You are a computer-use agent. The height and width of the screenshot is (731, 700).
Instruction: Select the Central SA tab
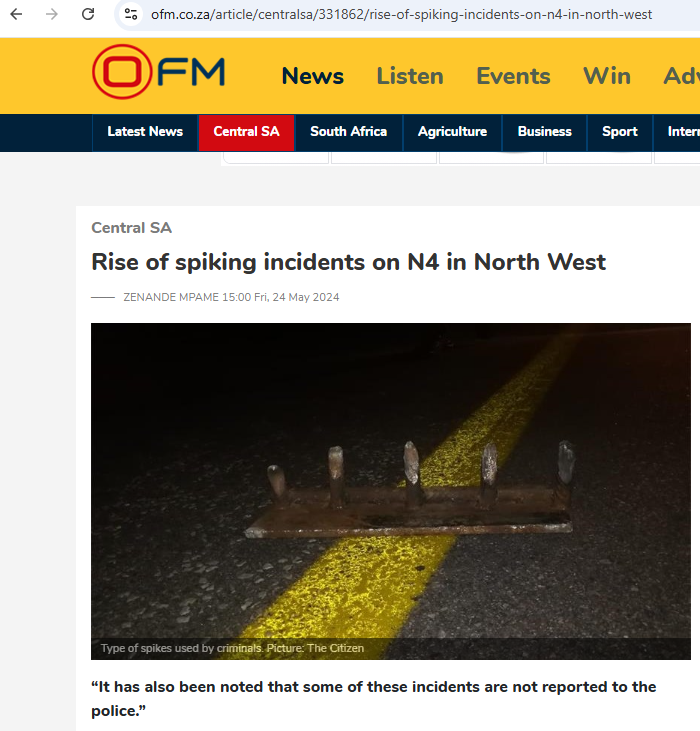click(247, 132)
